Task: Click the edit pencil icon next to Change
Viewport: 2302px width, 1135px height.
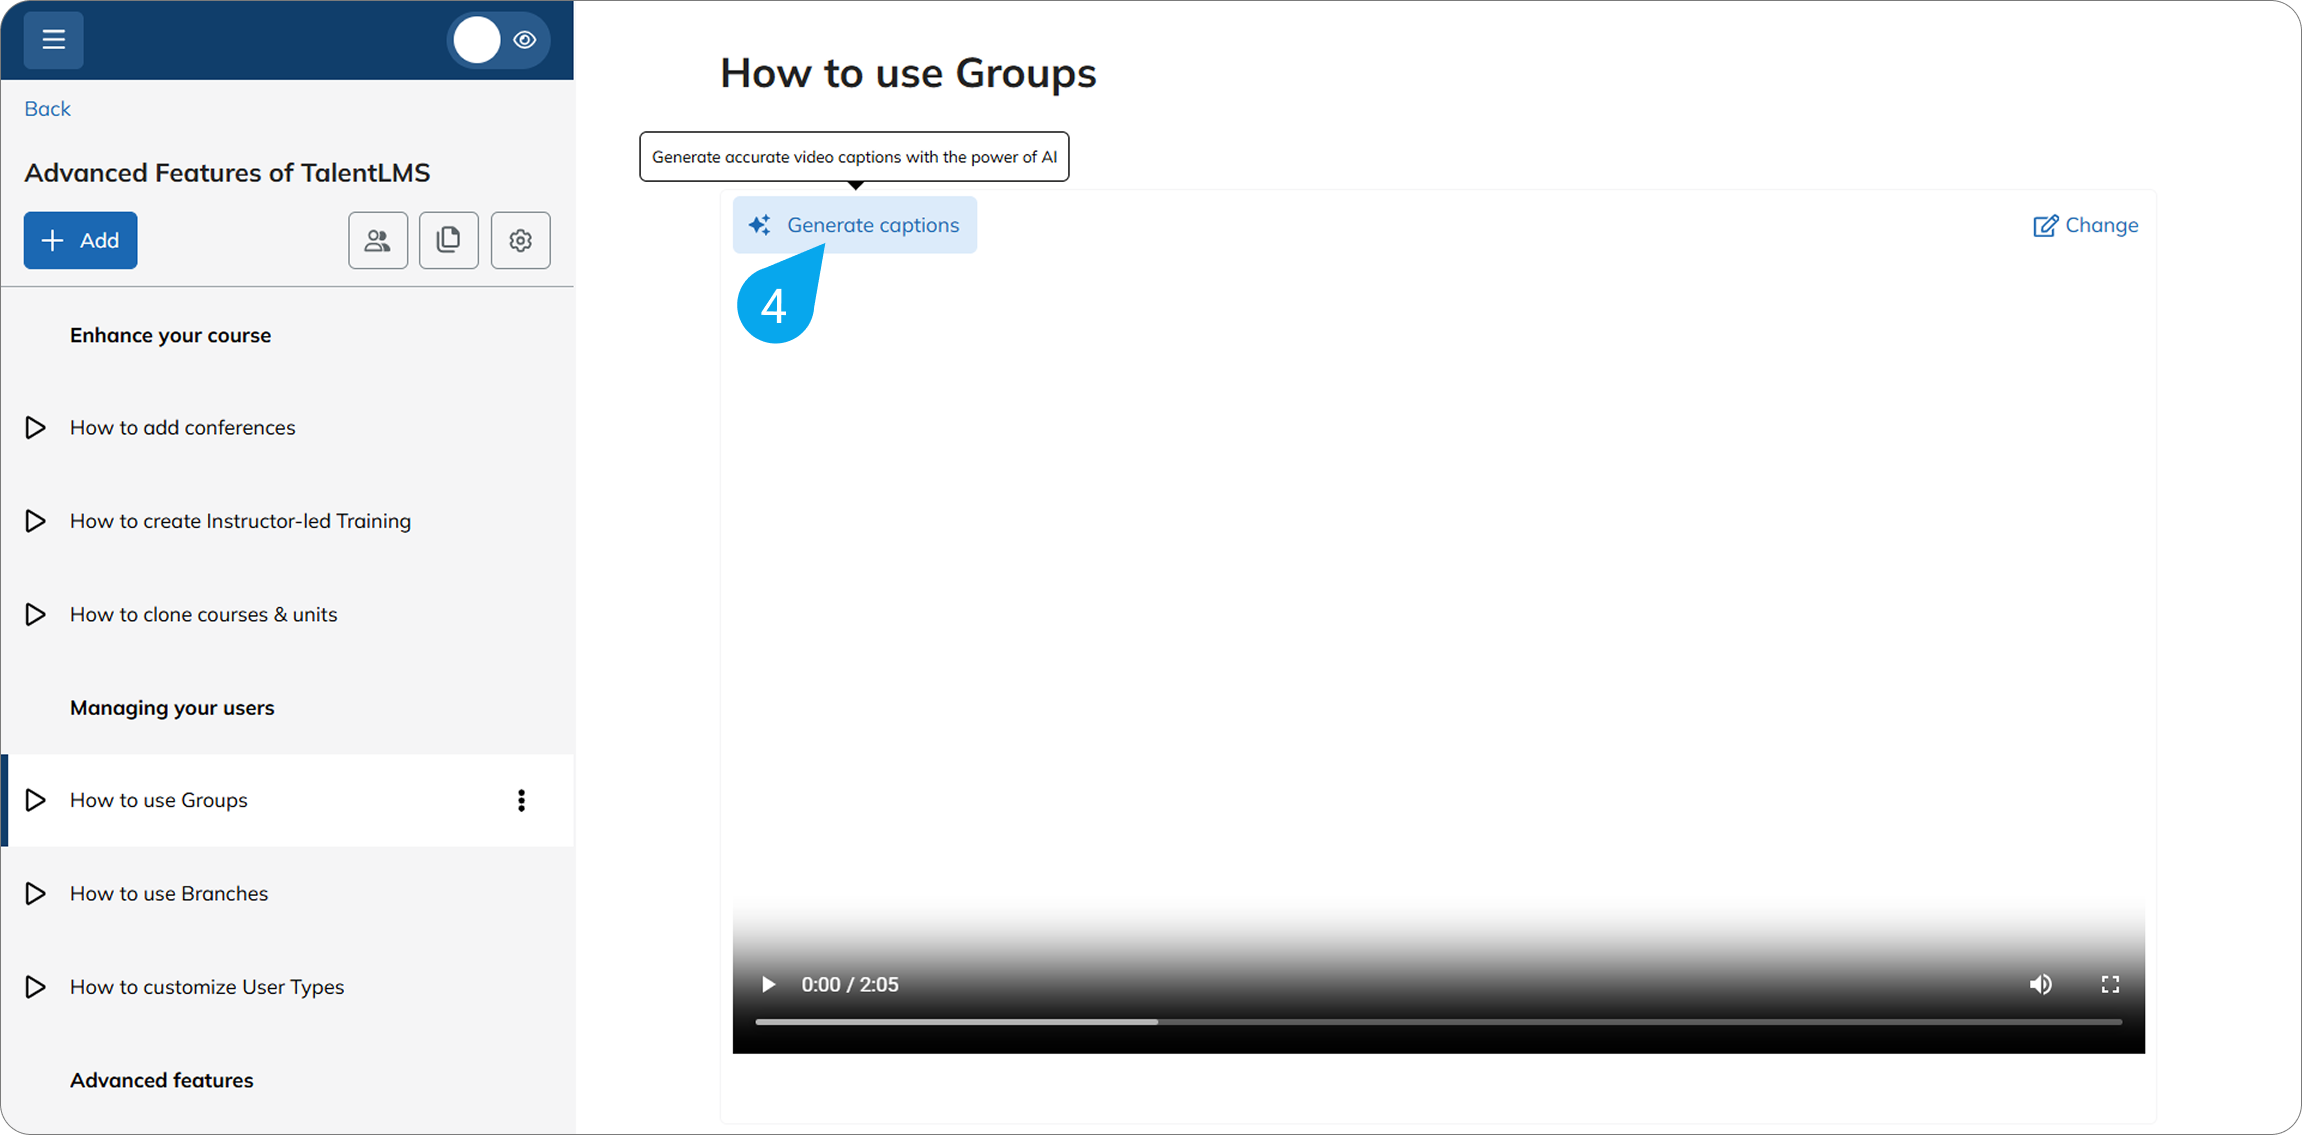Action: point(2045,225)
